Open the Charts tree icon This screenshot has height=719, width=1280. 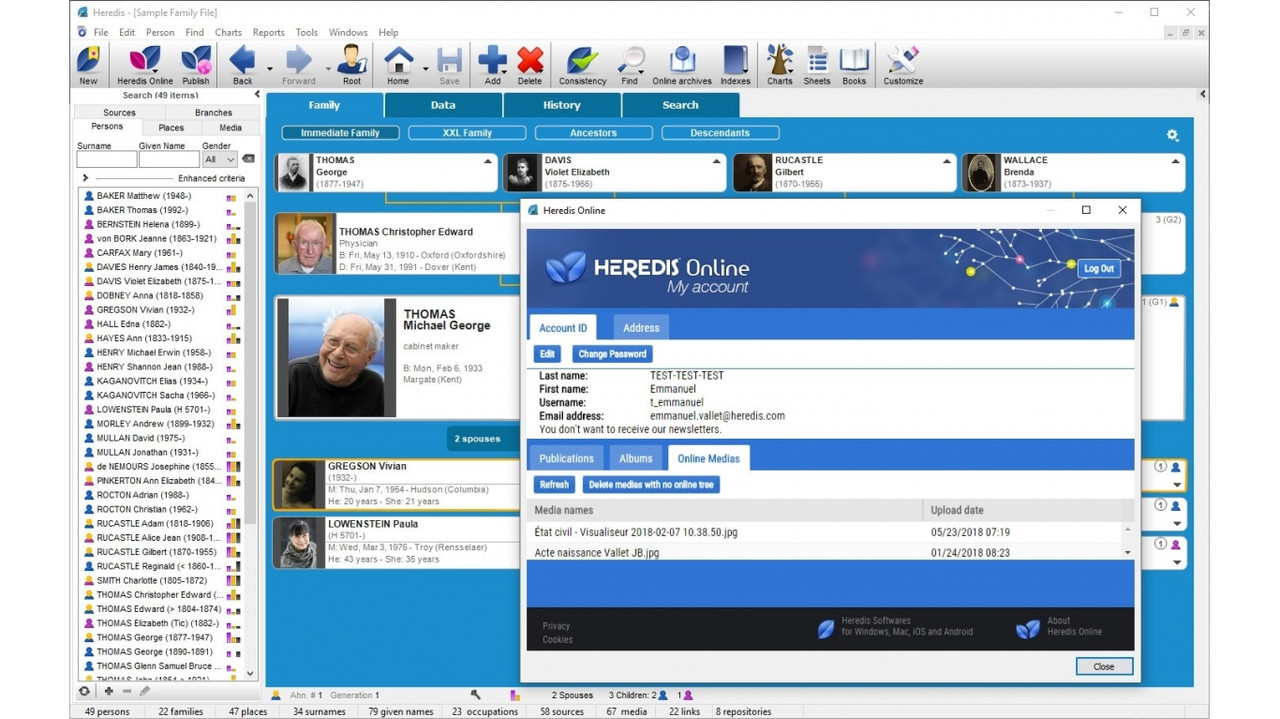coord(780,65)
